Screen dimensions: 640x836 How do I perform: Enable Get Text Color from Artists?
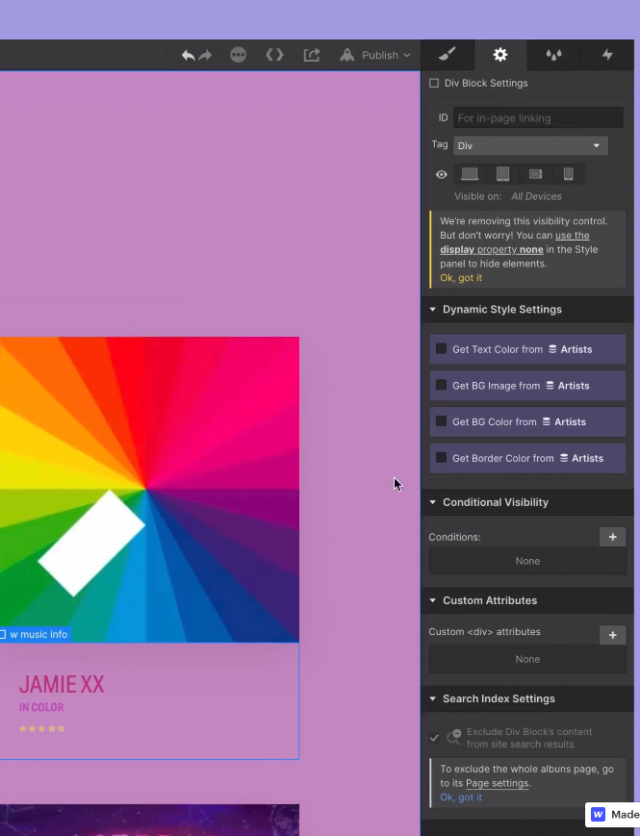pos(441,349)
